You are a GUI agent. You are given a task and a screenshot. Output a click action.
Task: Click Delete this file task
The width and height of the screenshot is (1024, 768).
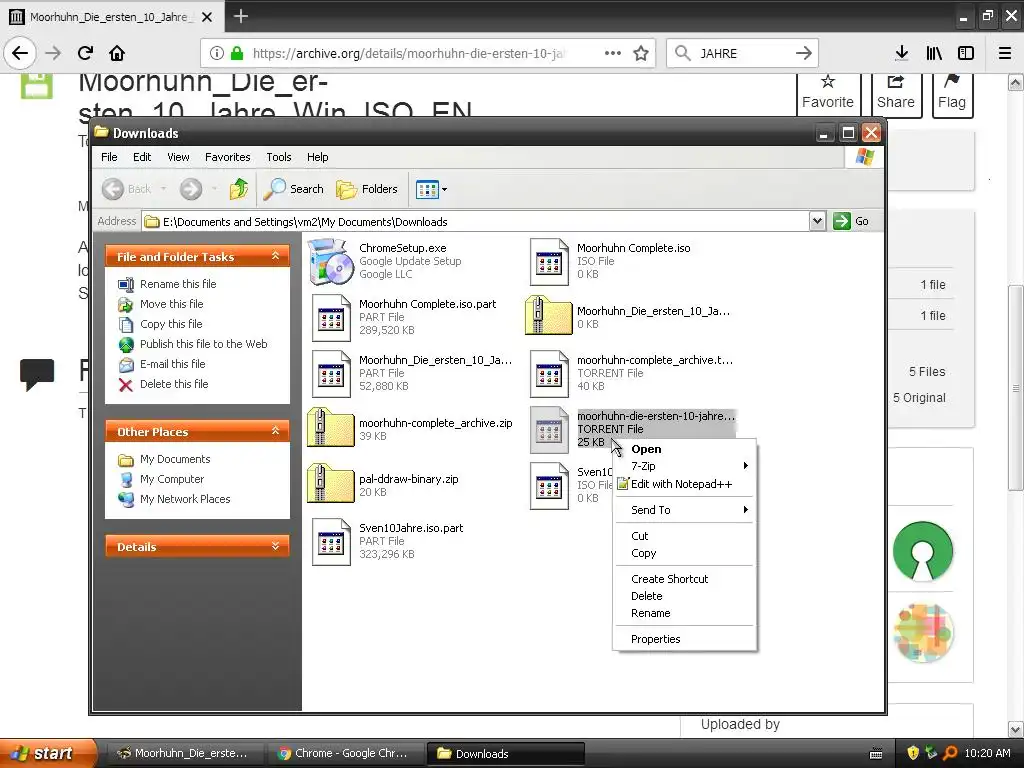click(x=163, y=384)
